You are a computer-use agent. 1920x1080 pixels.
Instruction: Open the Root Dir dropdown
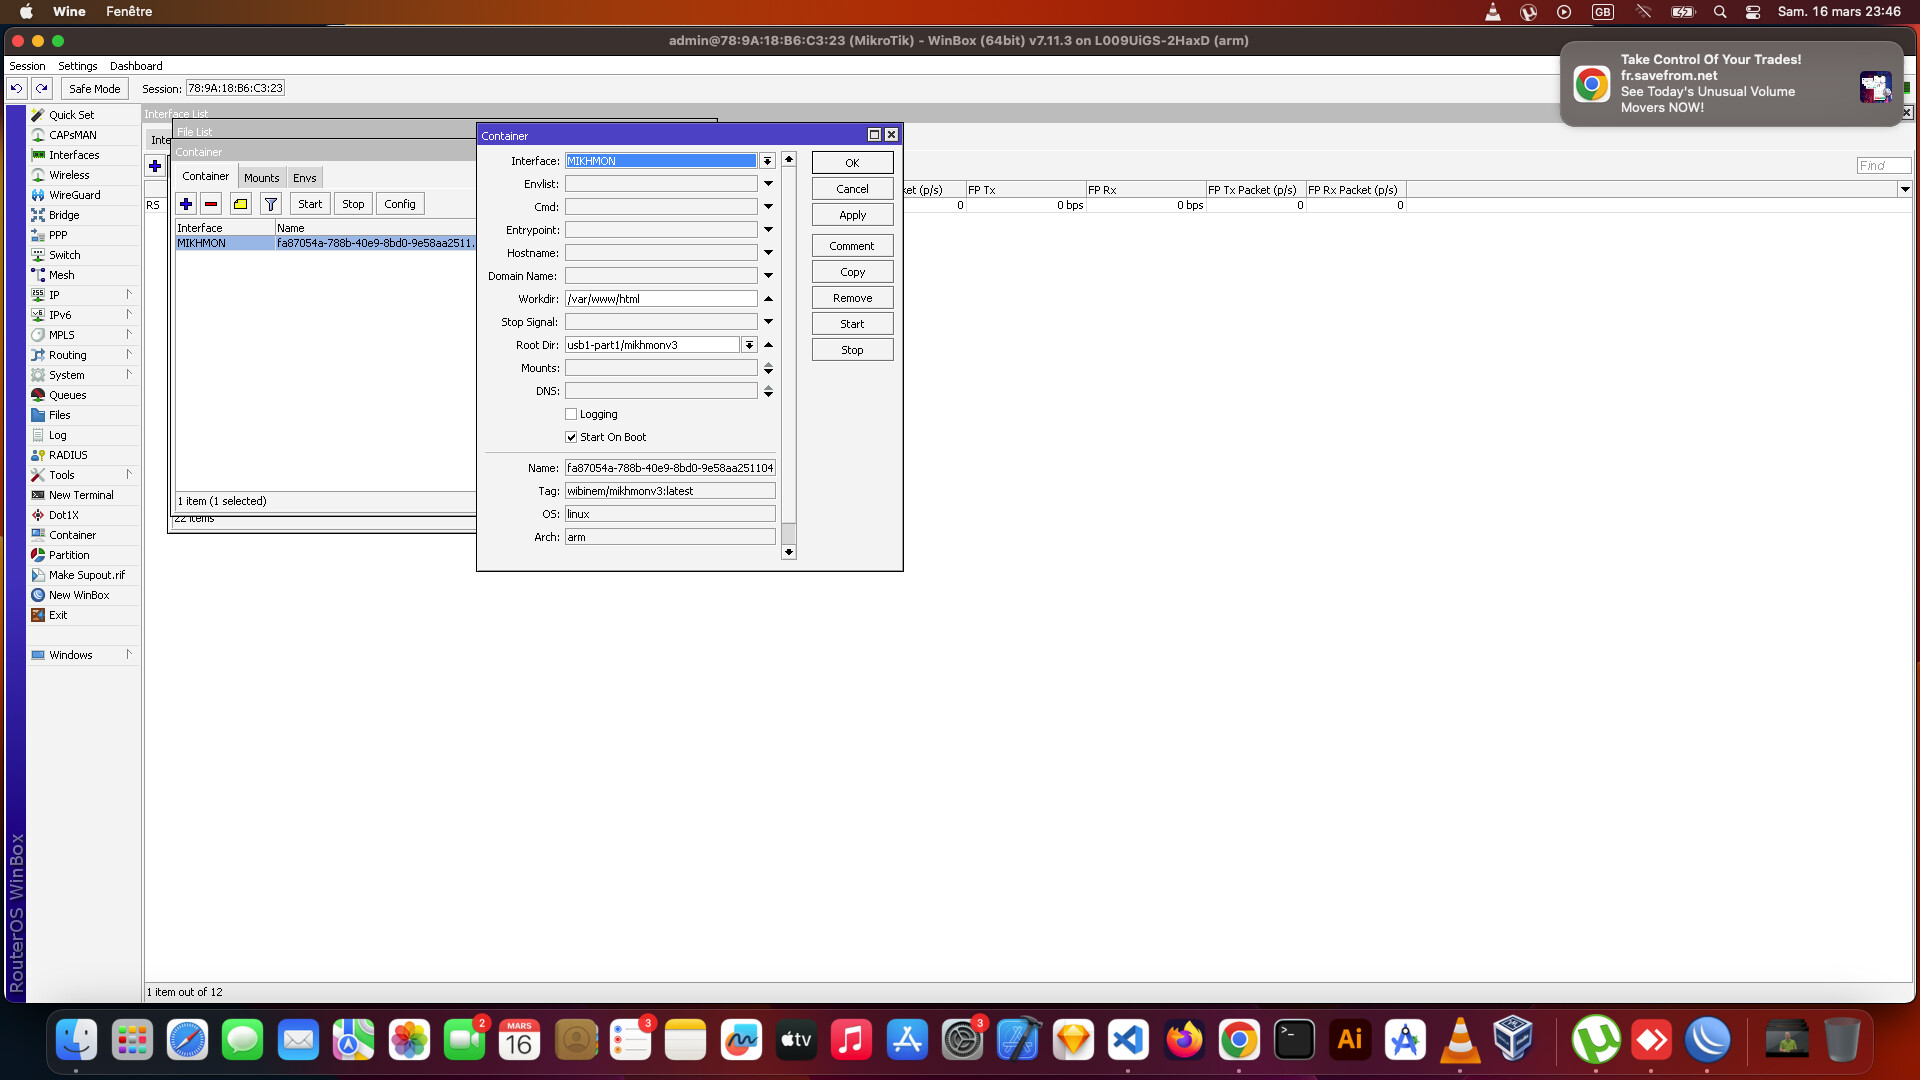pyautogui.click(x=748, y=345)
